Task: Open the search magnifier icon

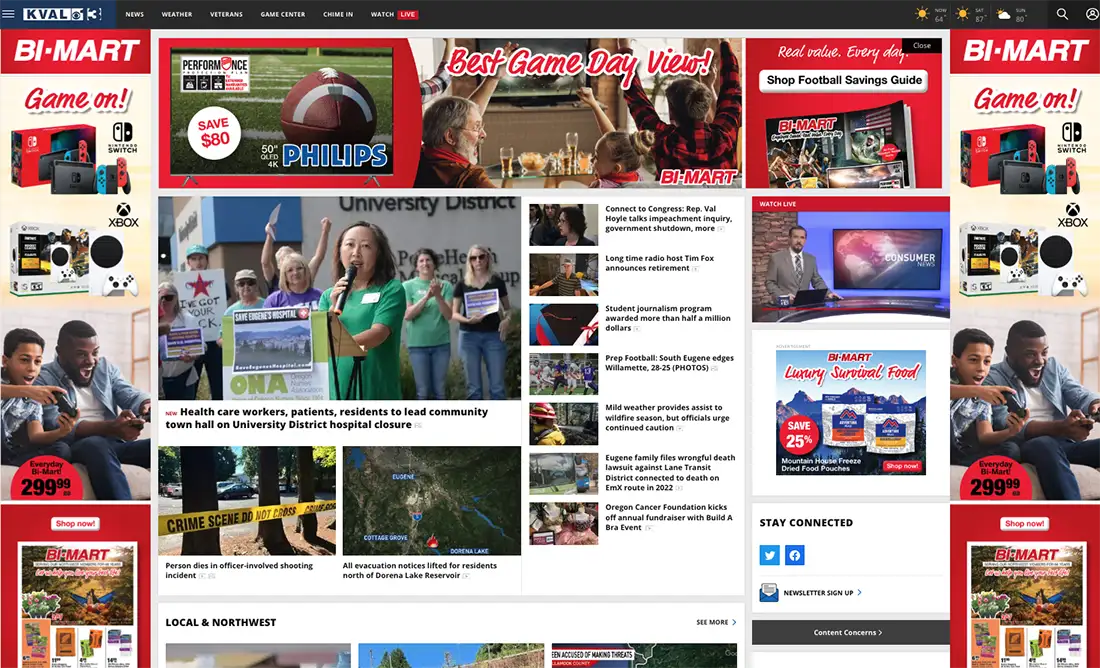Action: (1062, 14)
